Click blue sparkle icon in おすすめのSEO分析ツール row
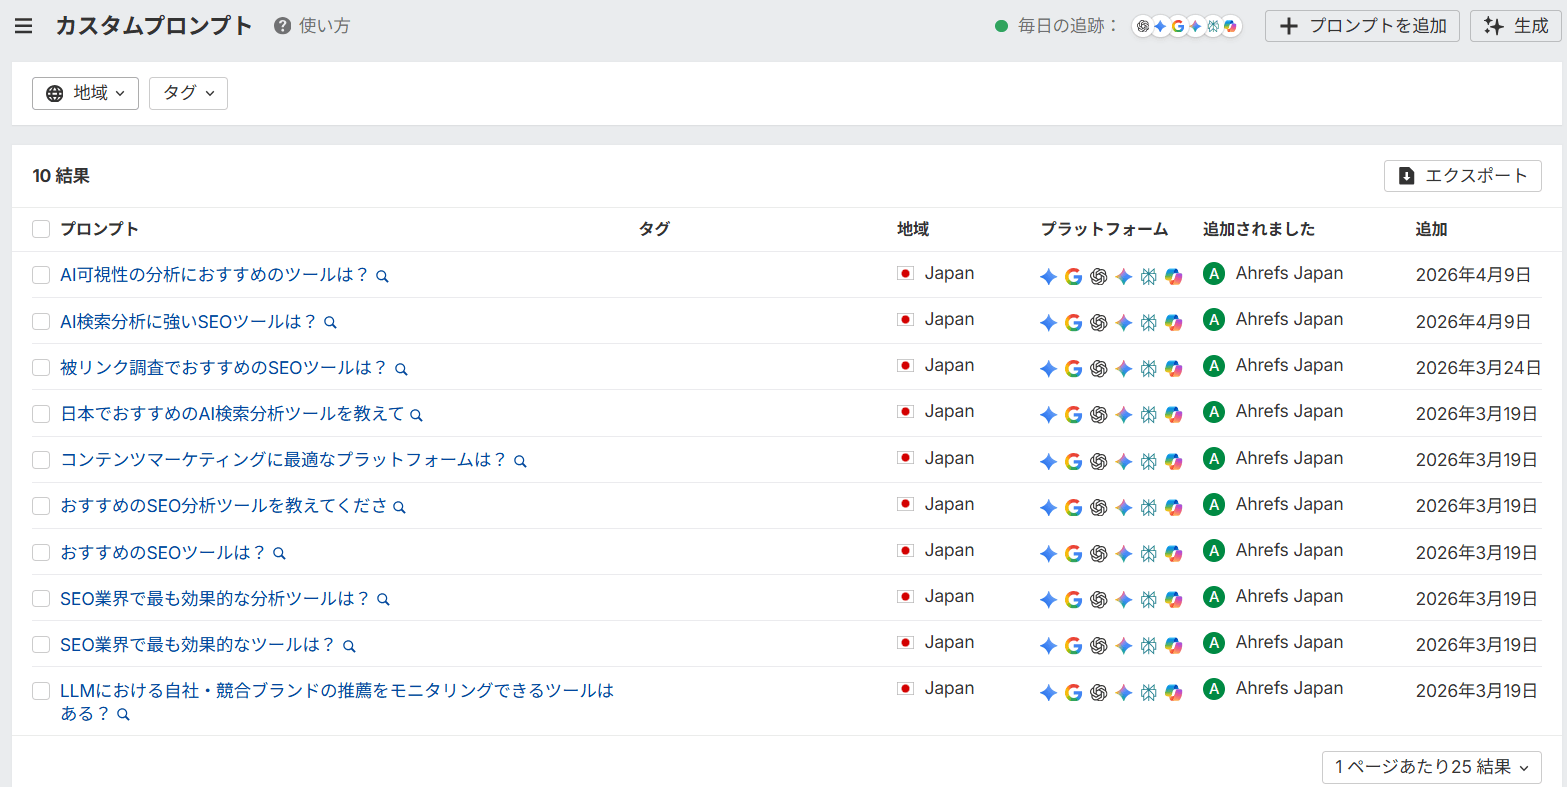Viewport: 1567px width, 787px height. (1048, 507)
